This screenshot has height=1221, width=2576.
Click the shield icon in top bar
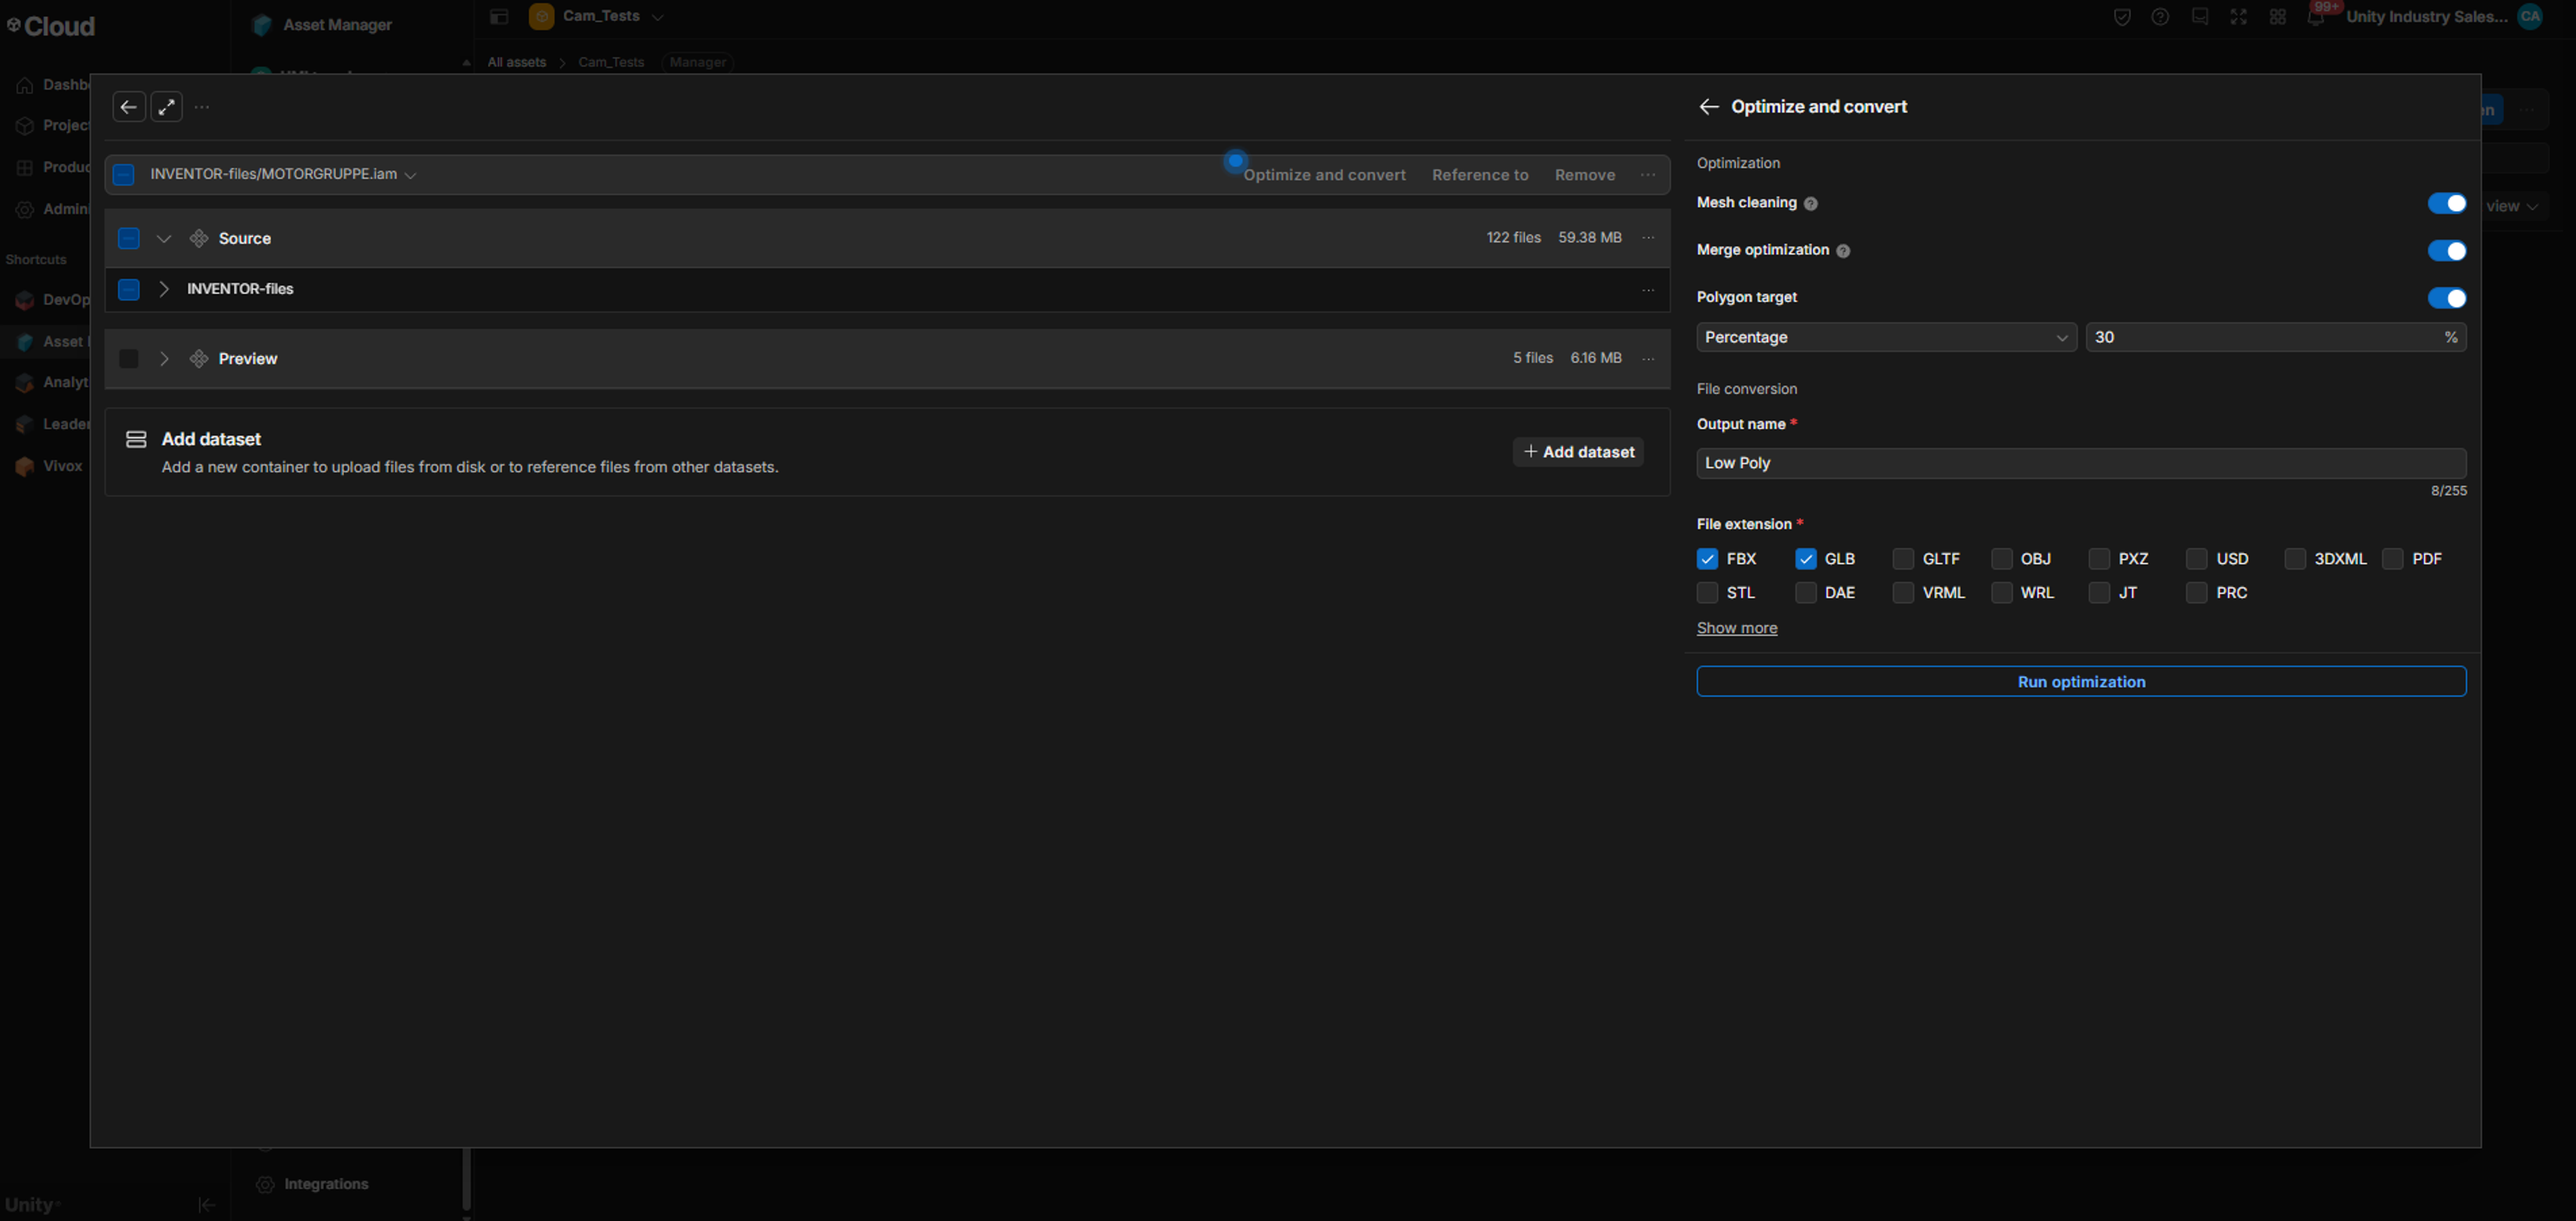[2121, 17]
